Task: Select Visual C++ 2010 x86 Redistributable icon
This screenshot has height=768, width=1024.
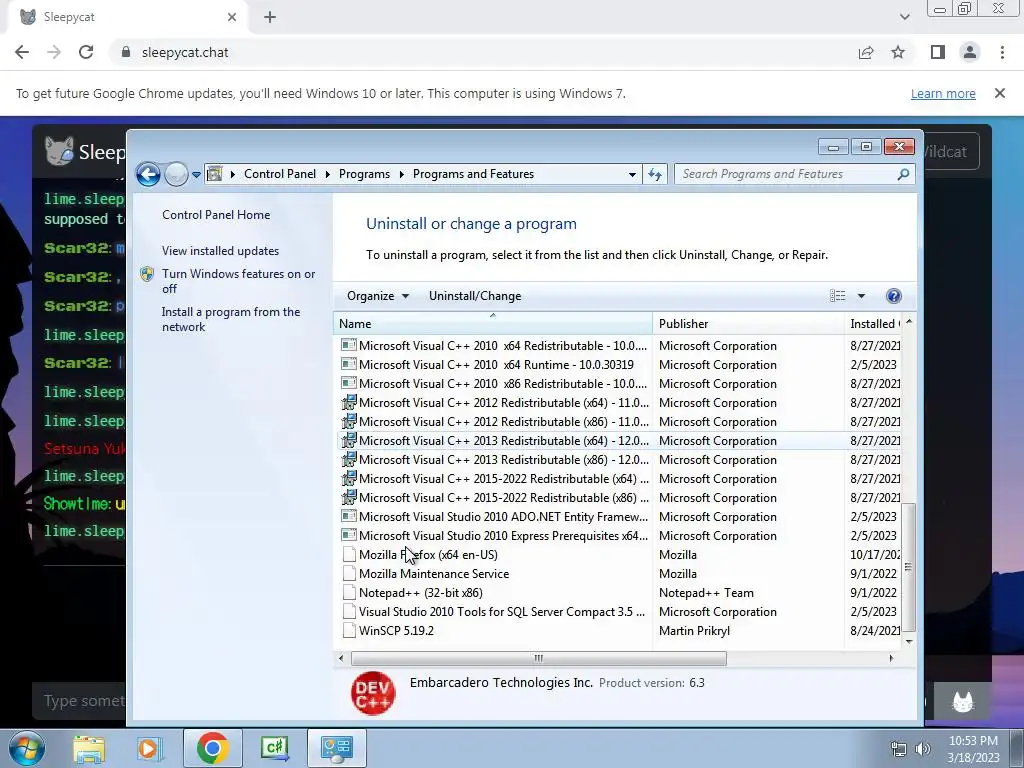Action: click(349, 383)
